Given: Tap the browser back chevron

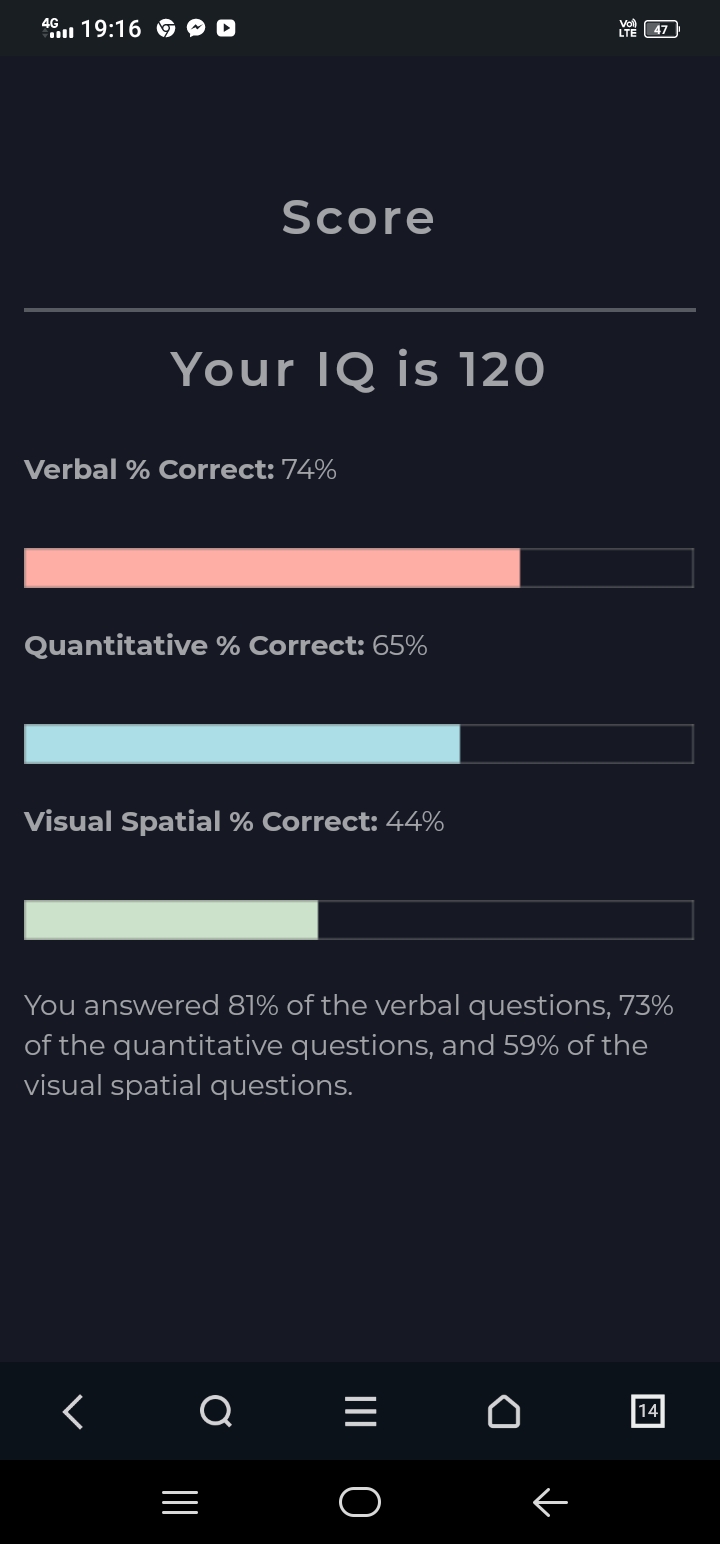Looking at the screenshot, I should coord(73,1411).
